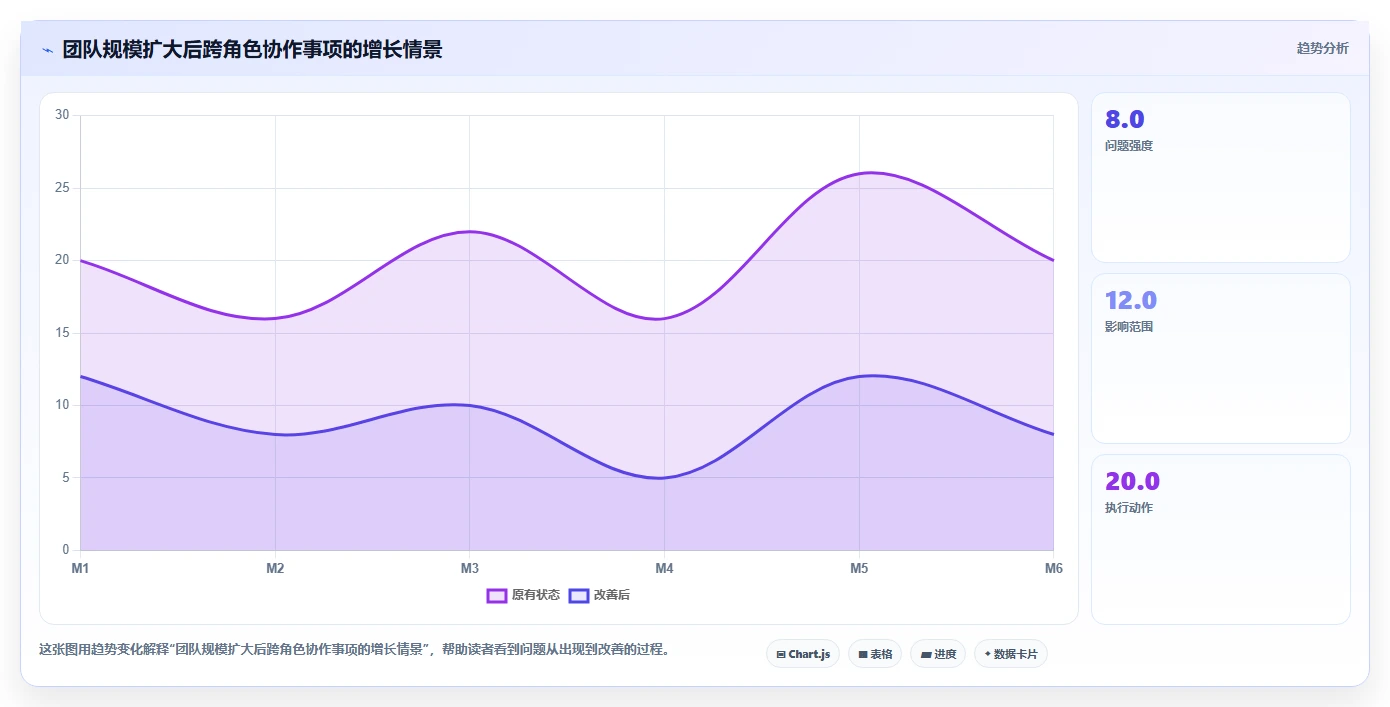Click the y-axis value 10
The image size is (1390, 707).
click(x=62, y=405)
